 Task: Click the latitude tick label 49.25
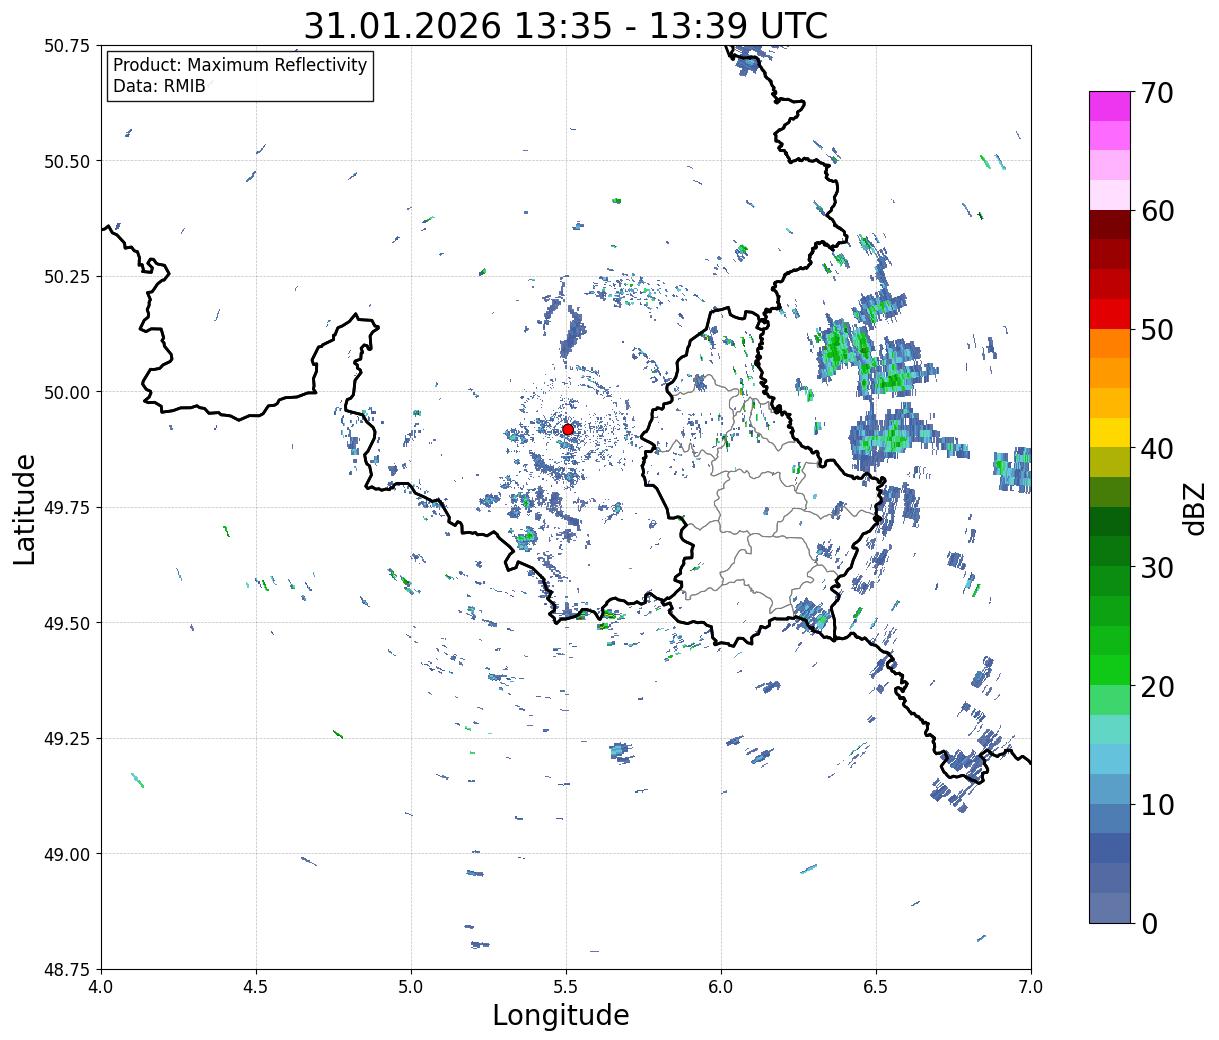click(x=68, y=739)
